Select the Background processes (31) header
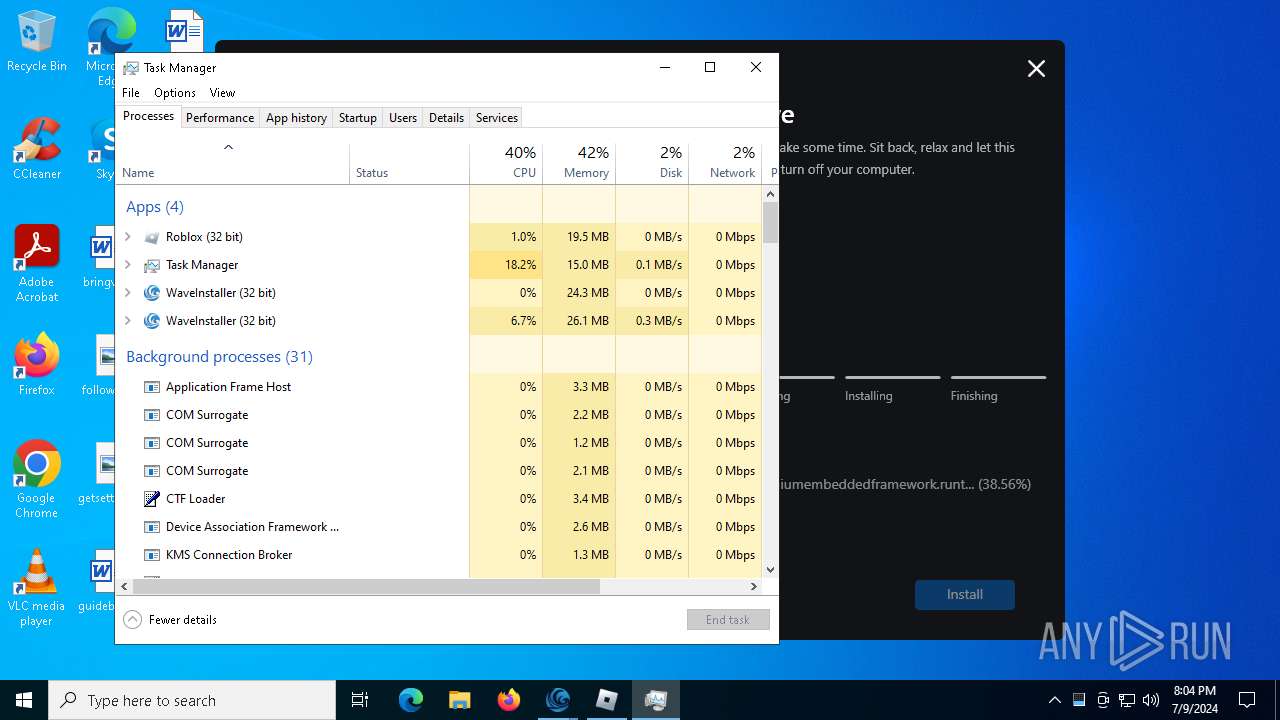Viewport: 1280px width, 720px height. 219,357
